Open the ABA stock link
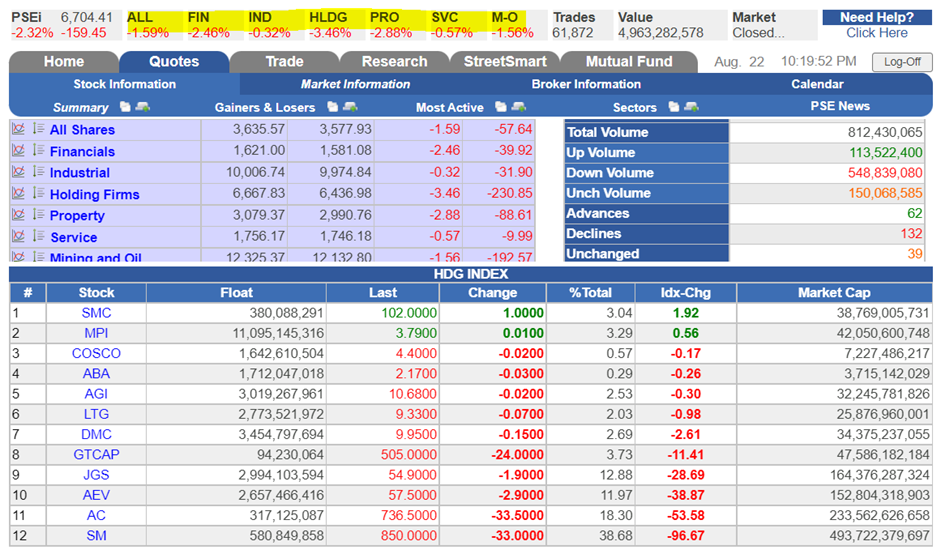Image resolution: width=941 pixels, height=554 pixels. click(96, 373)
